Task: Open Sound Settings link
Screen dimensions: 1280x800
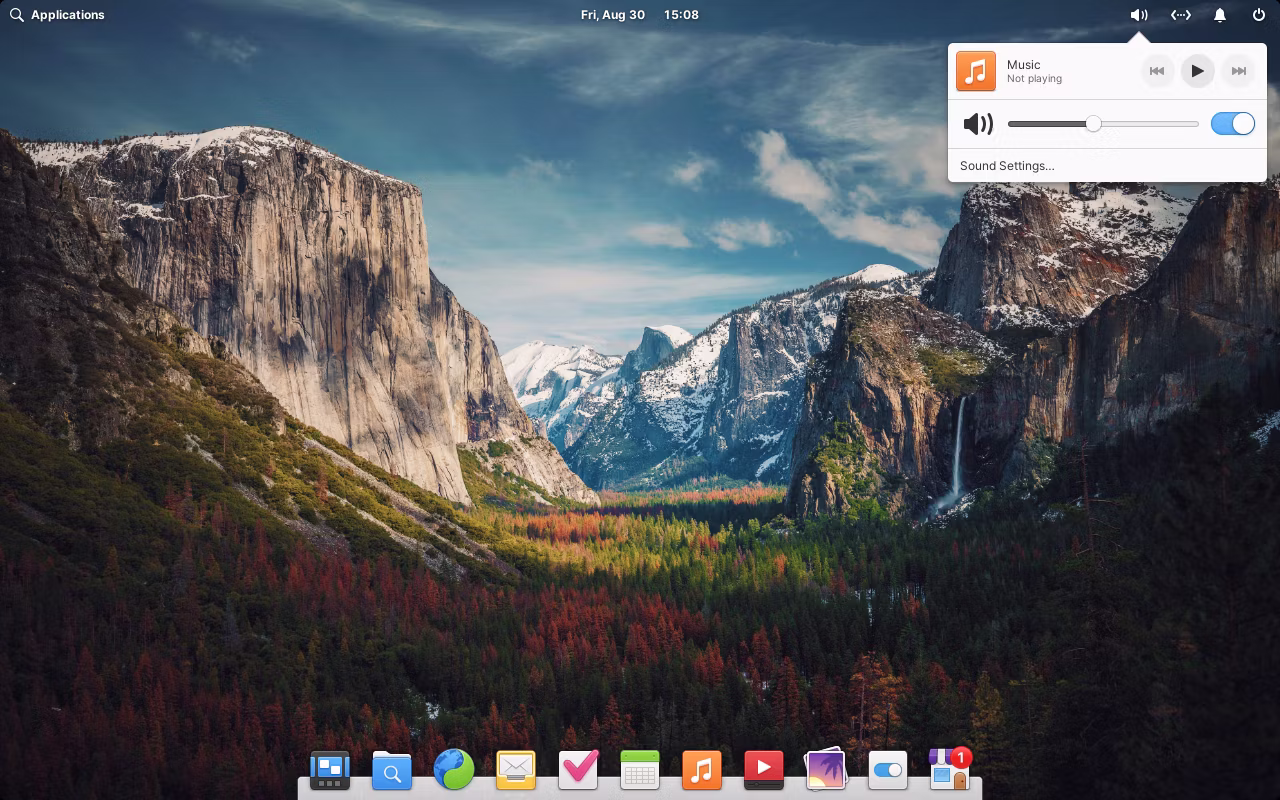Action: point(1007,166)
